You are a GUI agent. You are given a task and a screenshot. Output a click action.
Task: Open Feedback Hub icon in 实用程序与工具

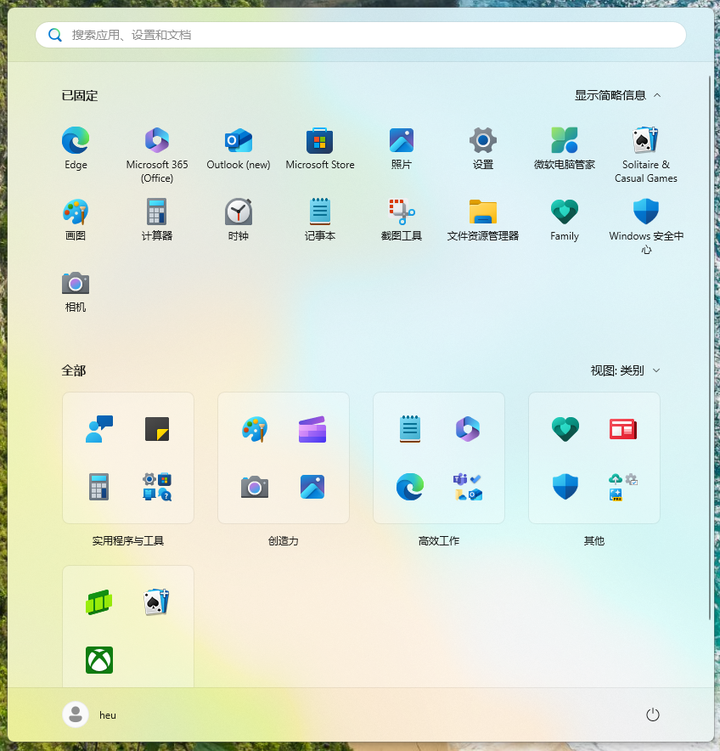[x=99, y=429]
